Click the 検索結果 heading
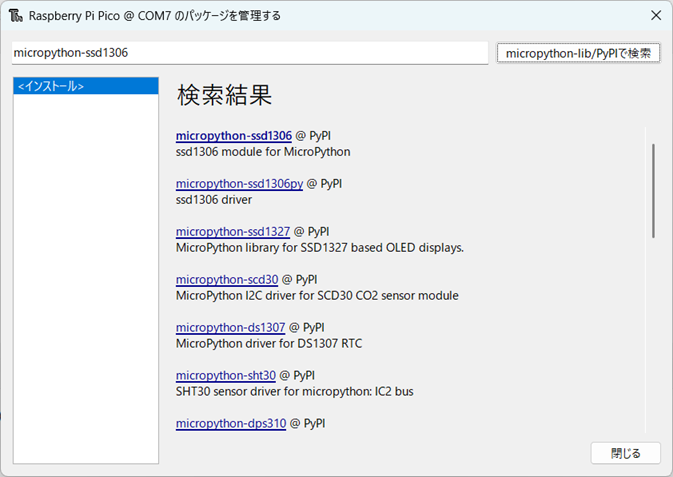Screen dimensions: 673x477 tap(224, 95)
